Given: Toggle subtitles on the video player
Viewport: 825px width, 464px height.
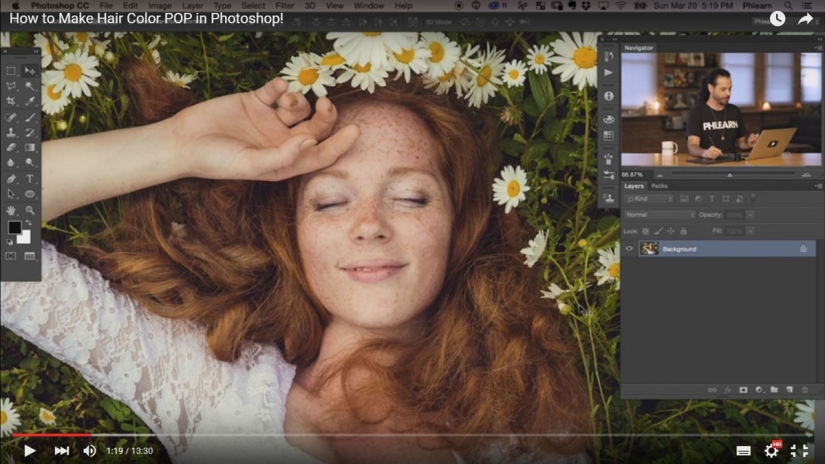Looking at the screenshot, I should [743, 451].
